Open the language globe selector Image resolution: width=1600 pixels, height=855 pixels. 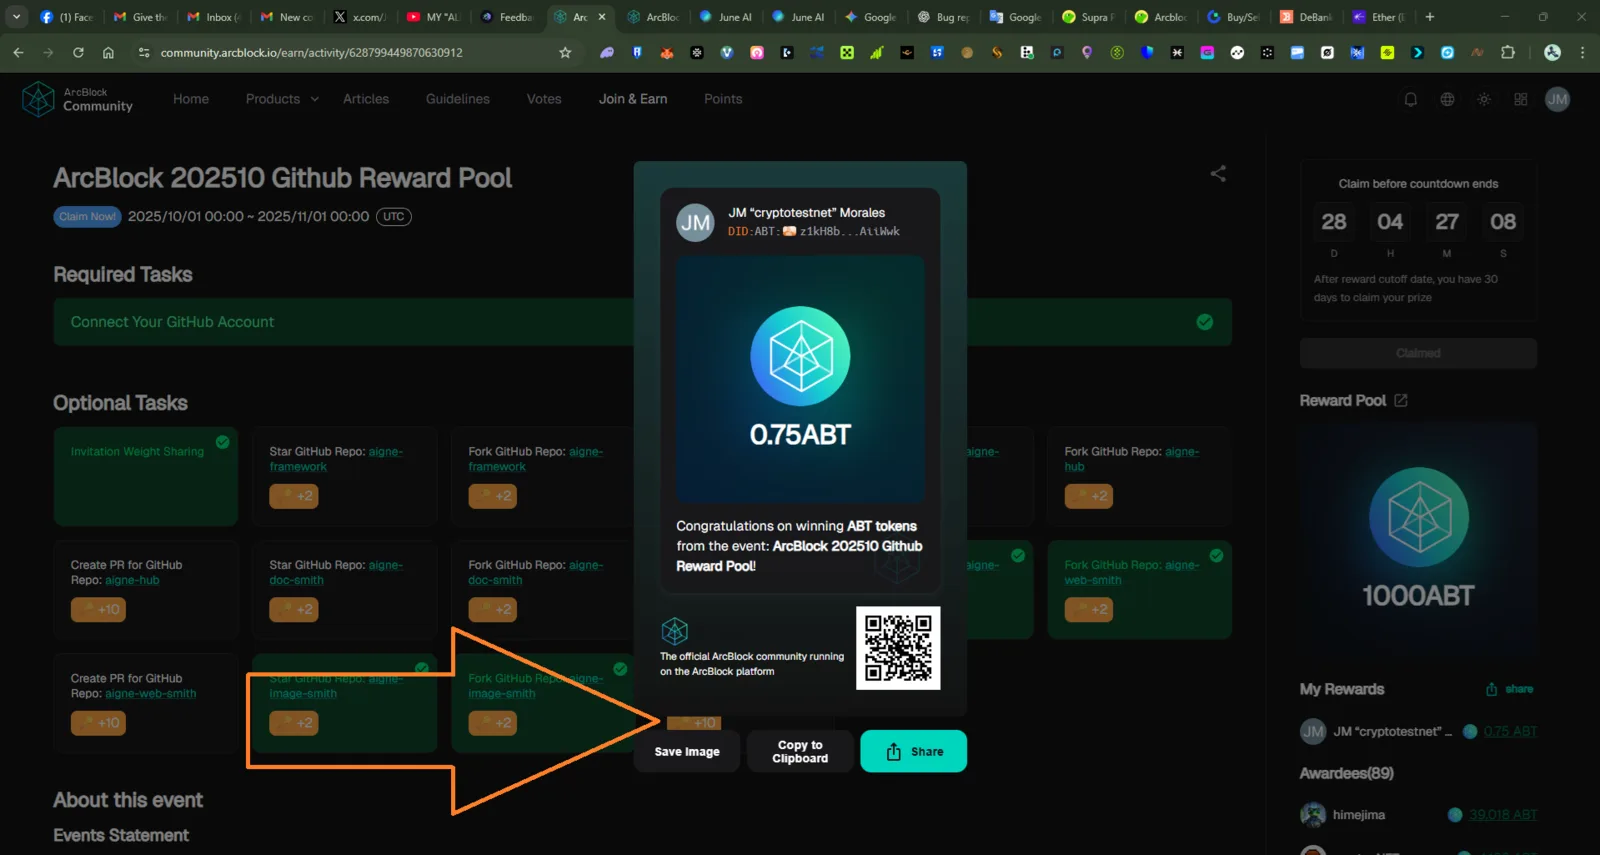pyautogui.click(x=1447, y=99)
